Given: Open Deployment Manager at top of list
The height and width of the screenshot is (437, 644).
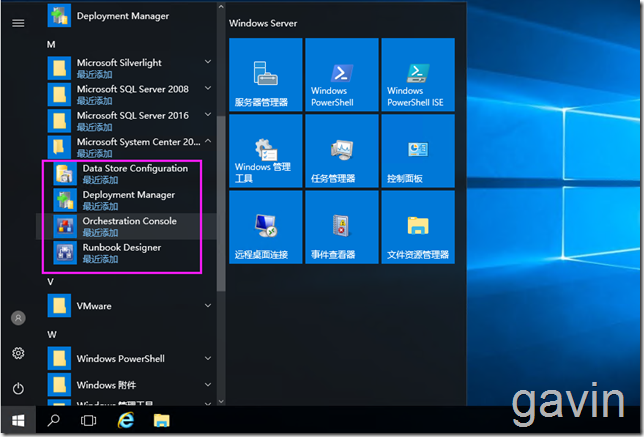Looking at the screenshot, I should pos(126,16).
